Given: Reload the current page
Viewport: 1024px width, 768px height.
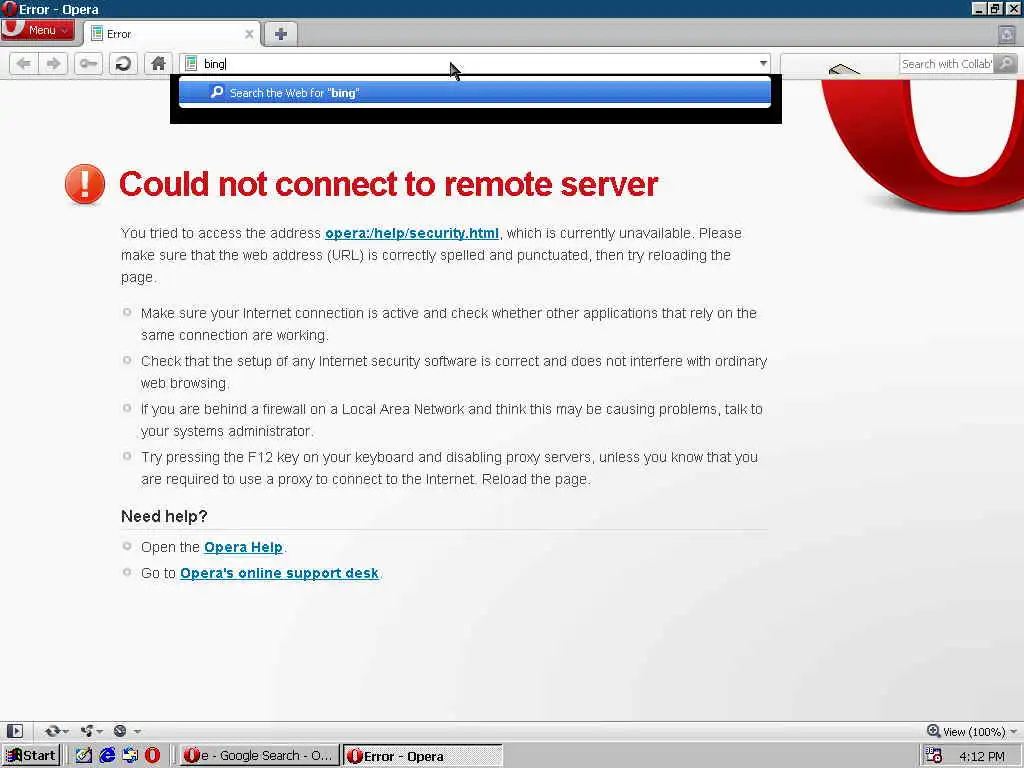Looking at the screenshot, I should [123, 63].
